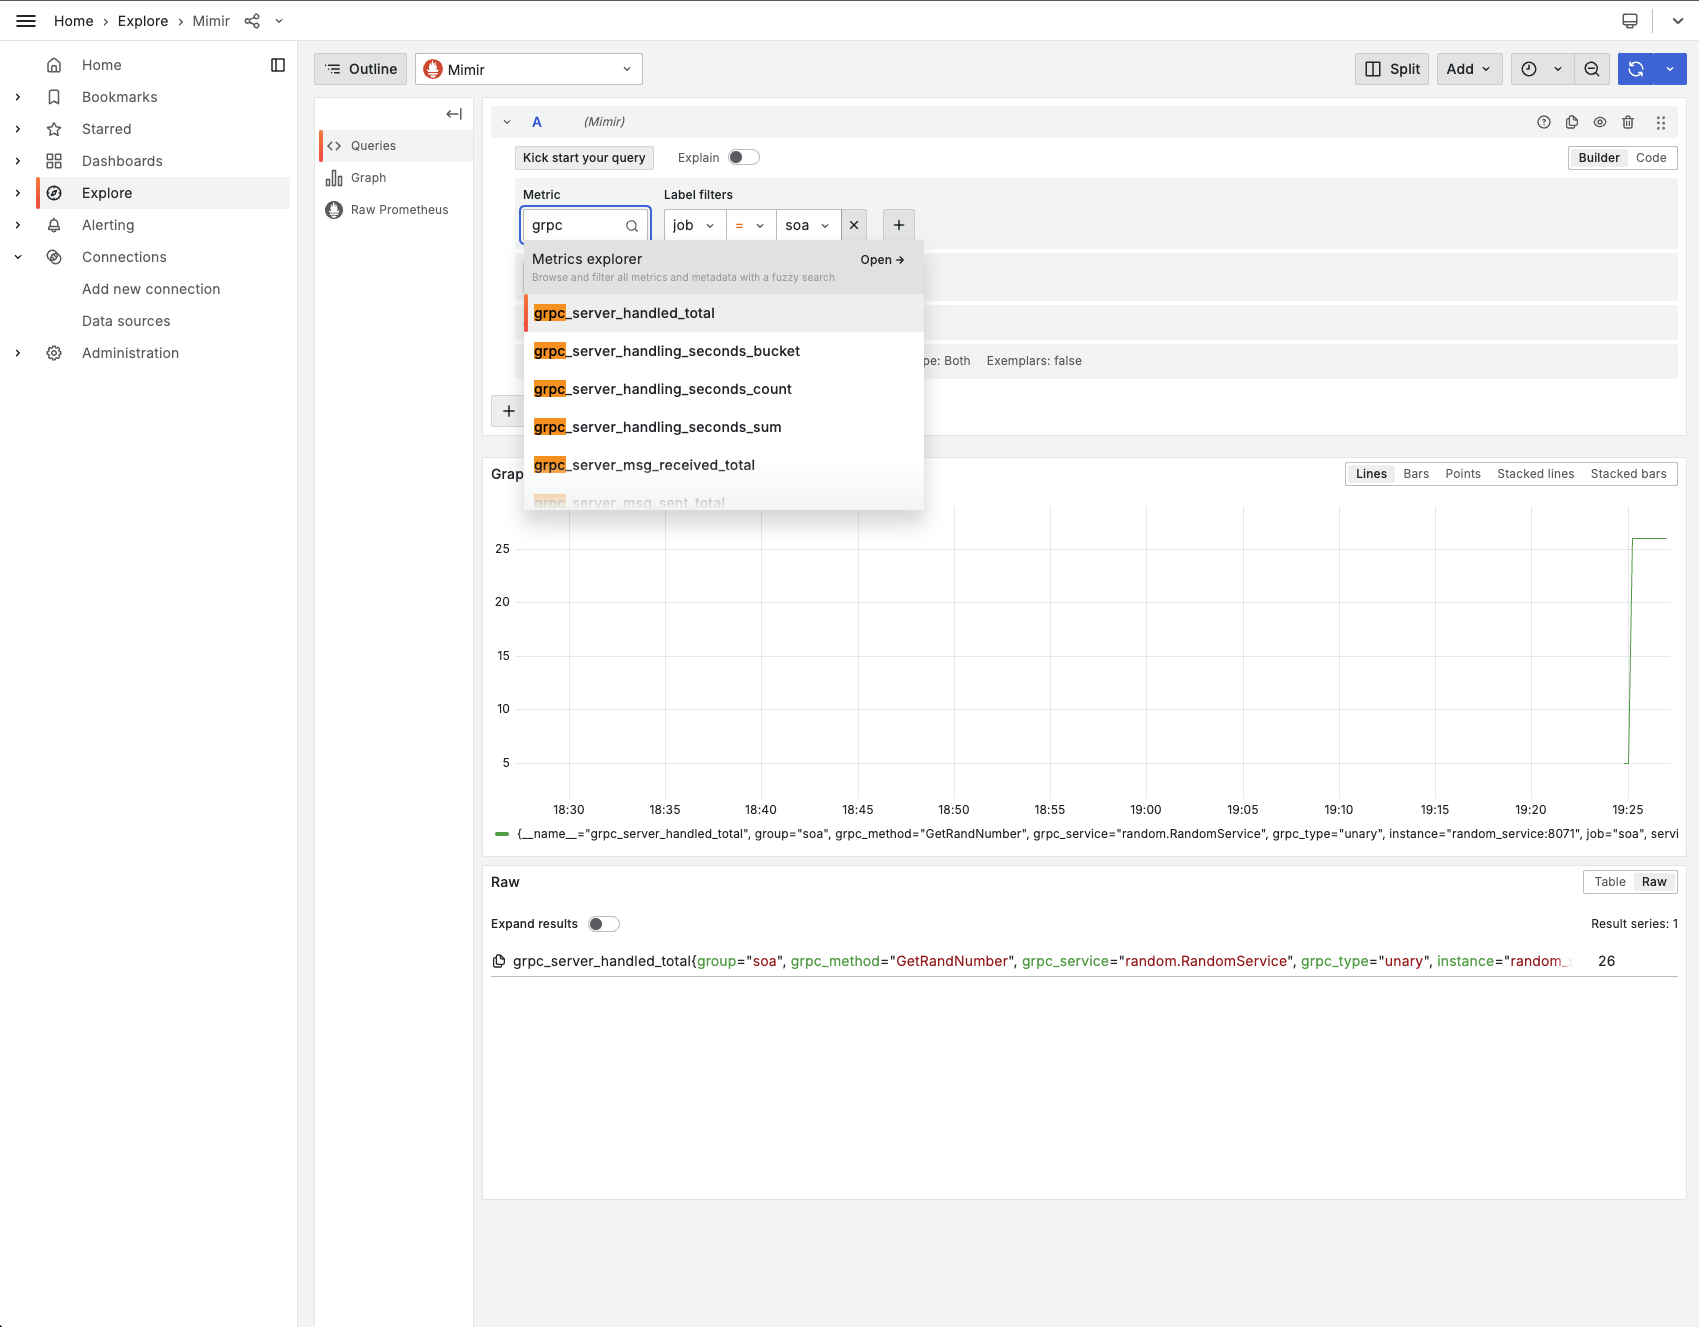Choose grpc_server_msg_received_total metric
This screenshot has height=1327, width=1699.
[724, 465]
